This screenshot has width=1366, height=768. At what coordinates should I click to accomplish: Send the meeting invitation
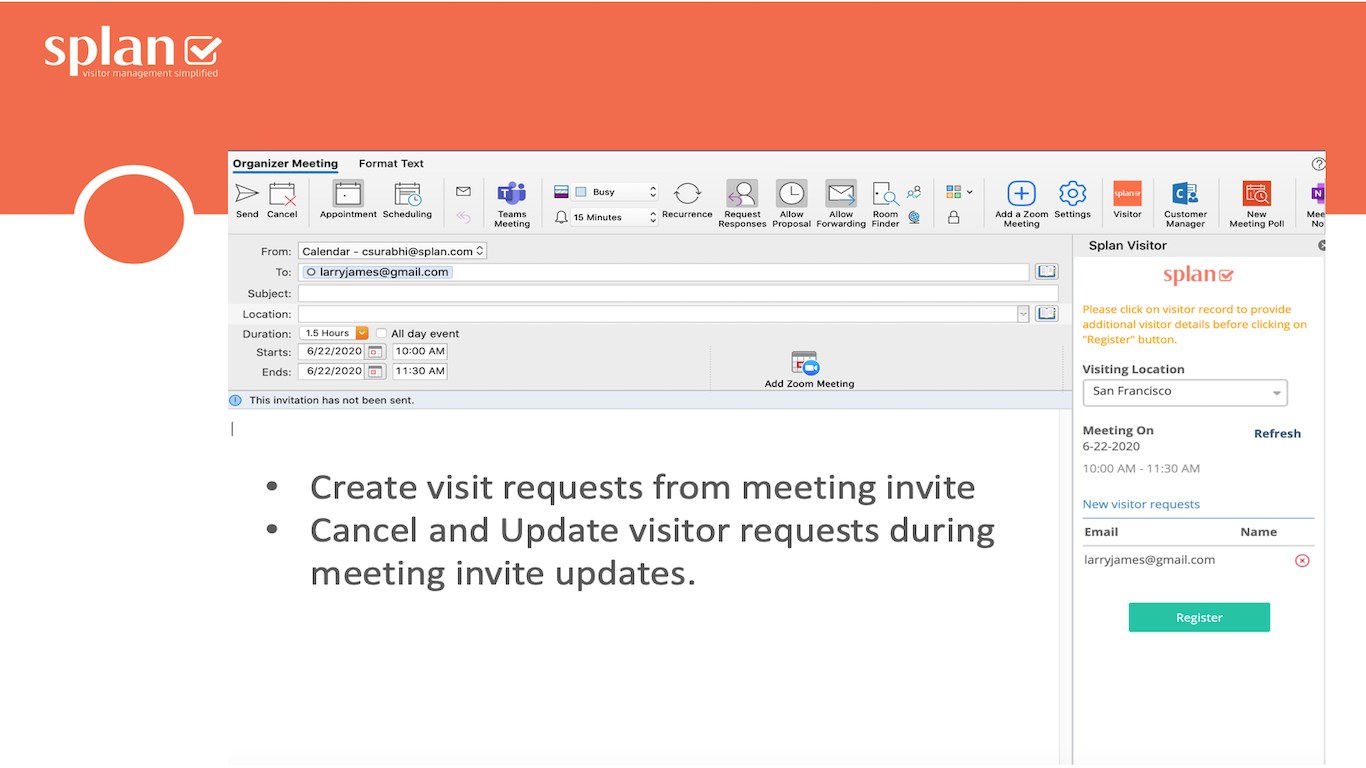pyautogui.click(x=247, y=200)
